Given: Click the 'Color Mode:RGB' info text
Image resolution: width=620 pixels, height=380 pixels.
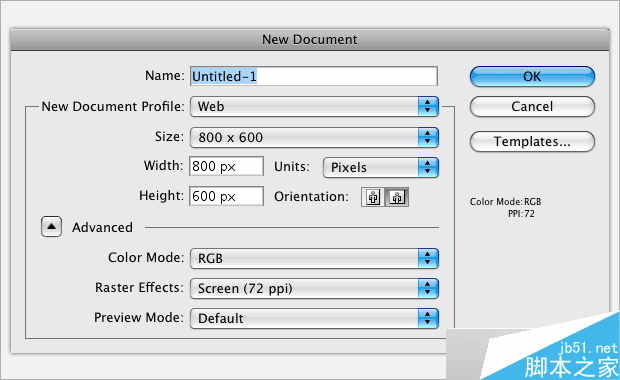Looking at the screenshot, I should tap(505, 202).
